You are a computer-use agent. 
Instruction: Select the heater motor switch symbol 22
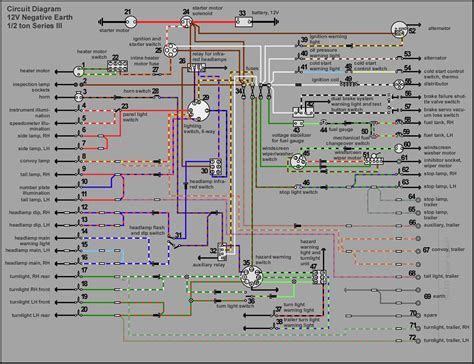tap(117, 66)
